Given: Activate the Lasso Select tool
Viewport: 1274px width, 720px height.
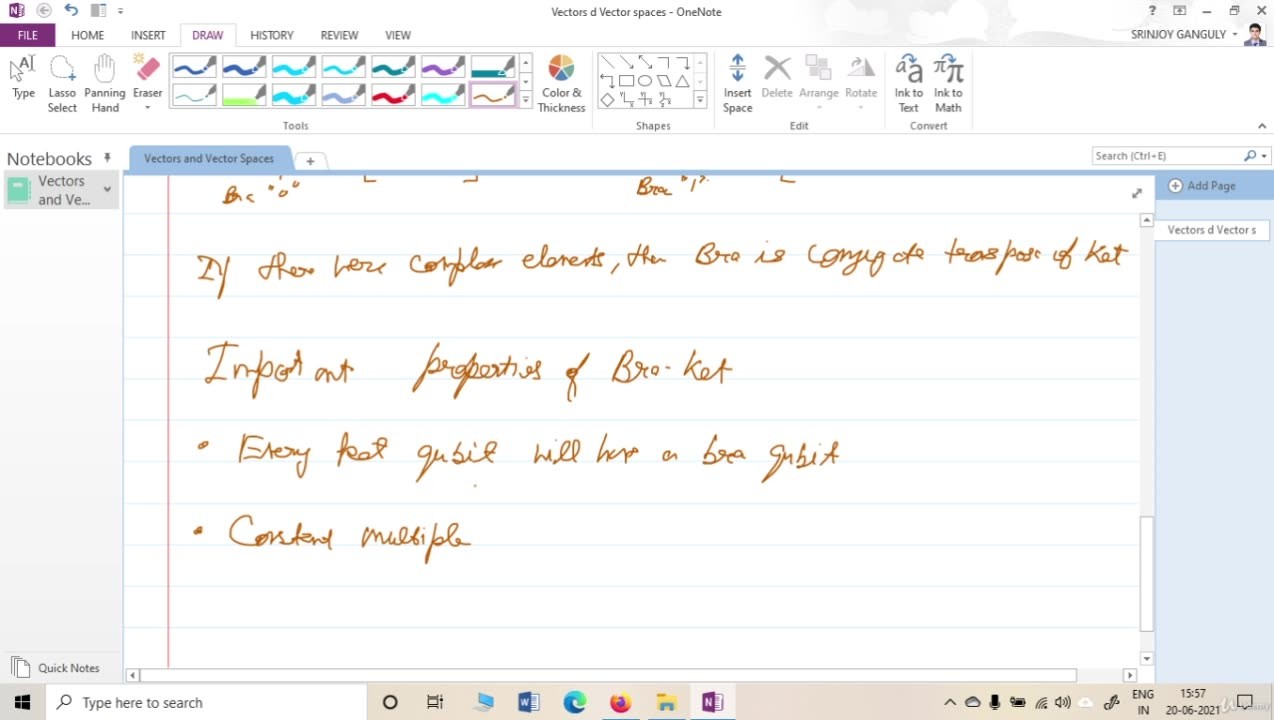Looking at the screenshot, I should [62, 84].
